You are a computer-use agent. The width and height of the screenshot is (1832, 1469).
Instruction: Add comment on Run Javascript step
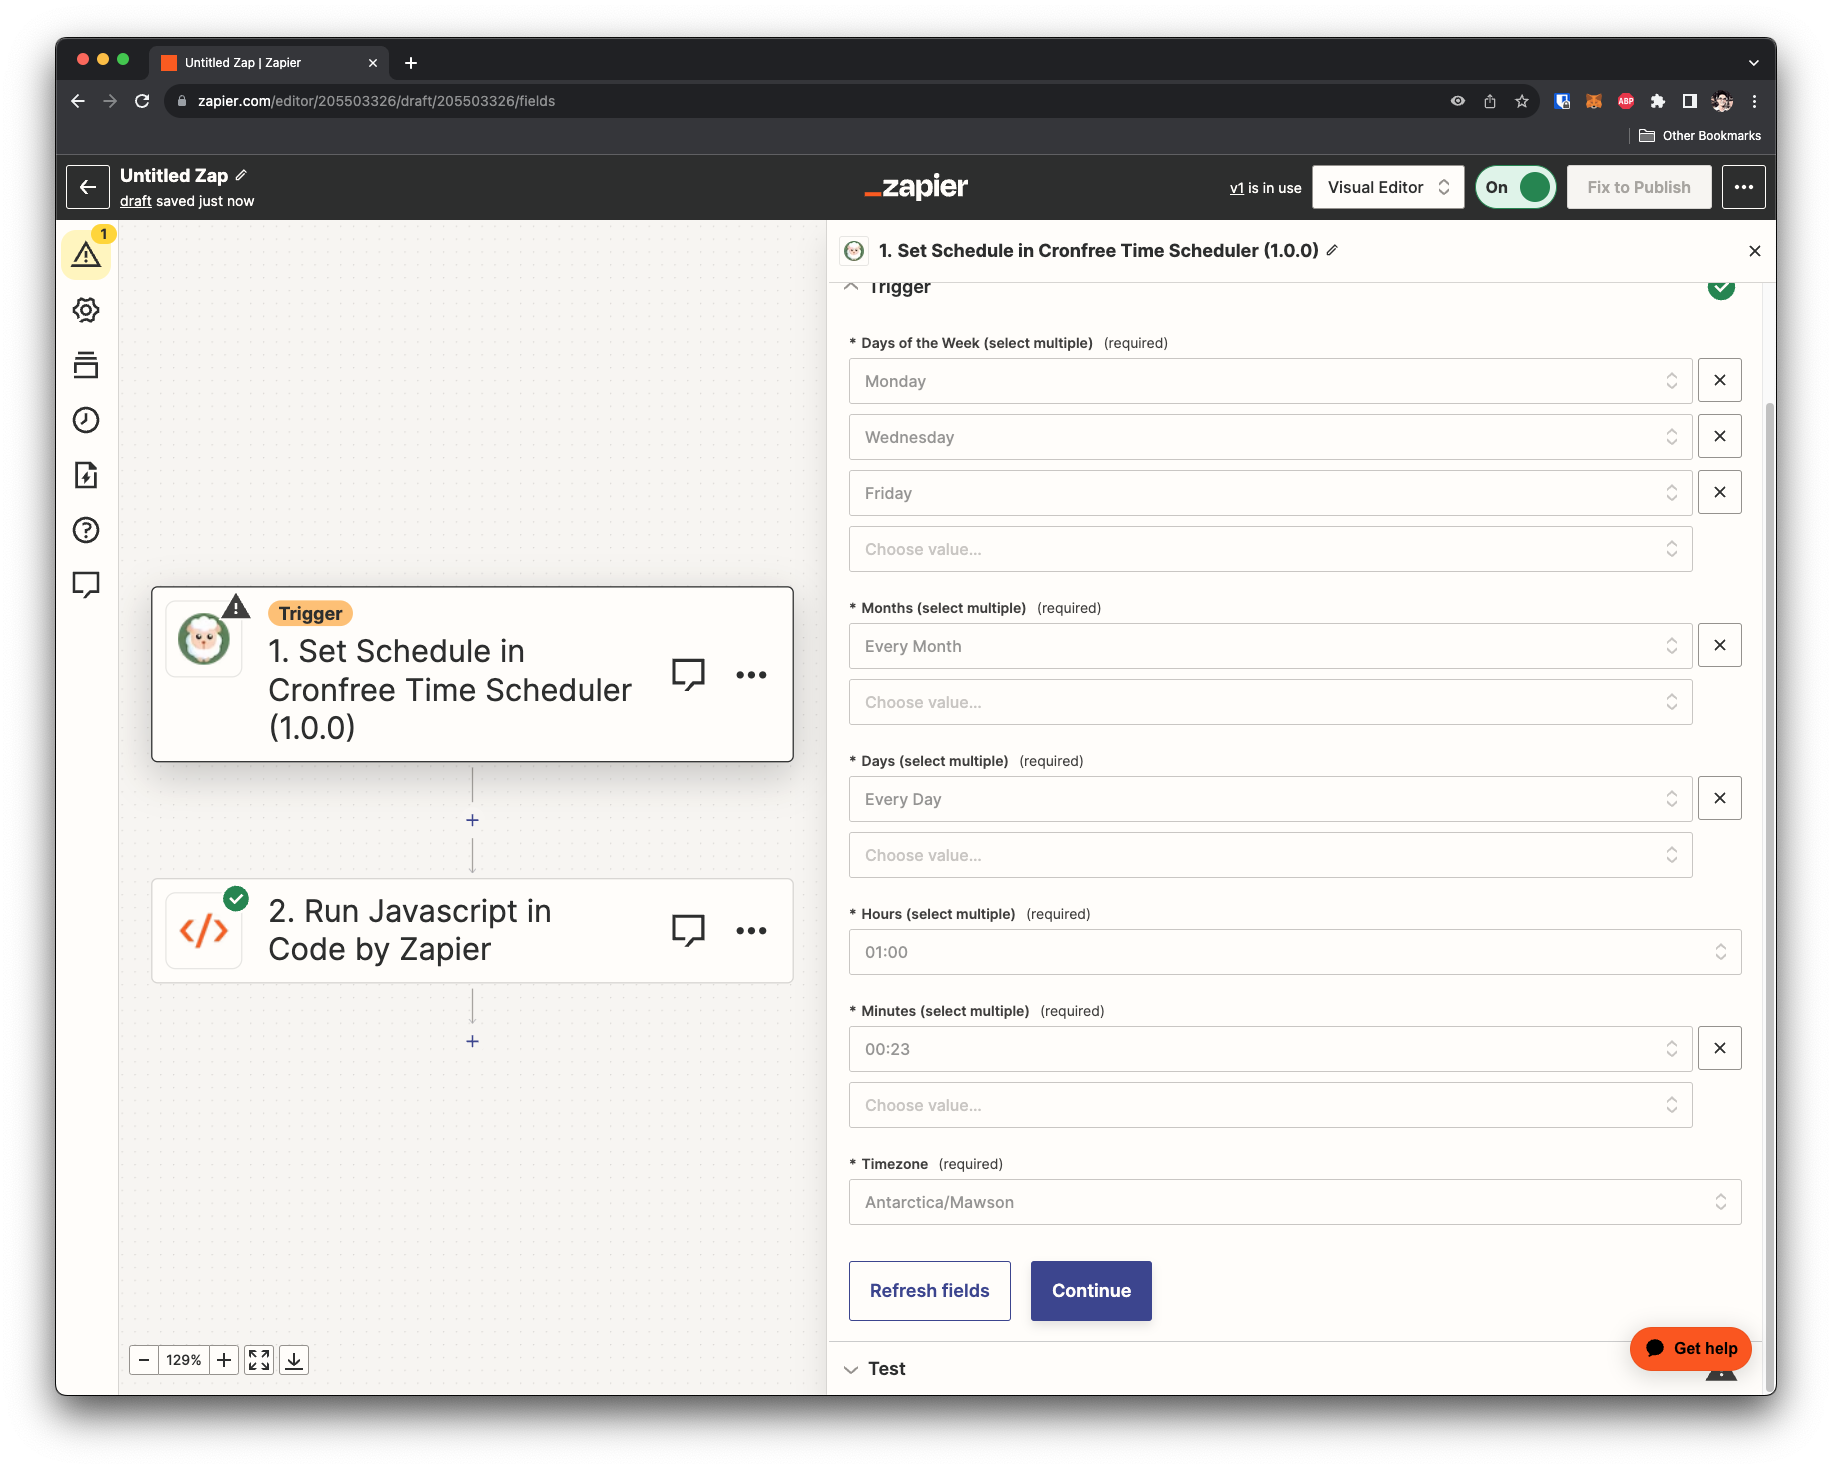[688, 930]
